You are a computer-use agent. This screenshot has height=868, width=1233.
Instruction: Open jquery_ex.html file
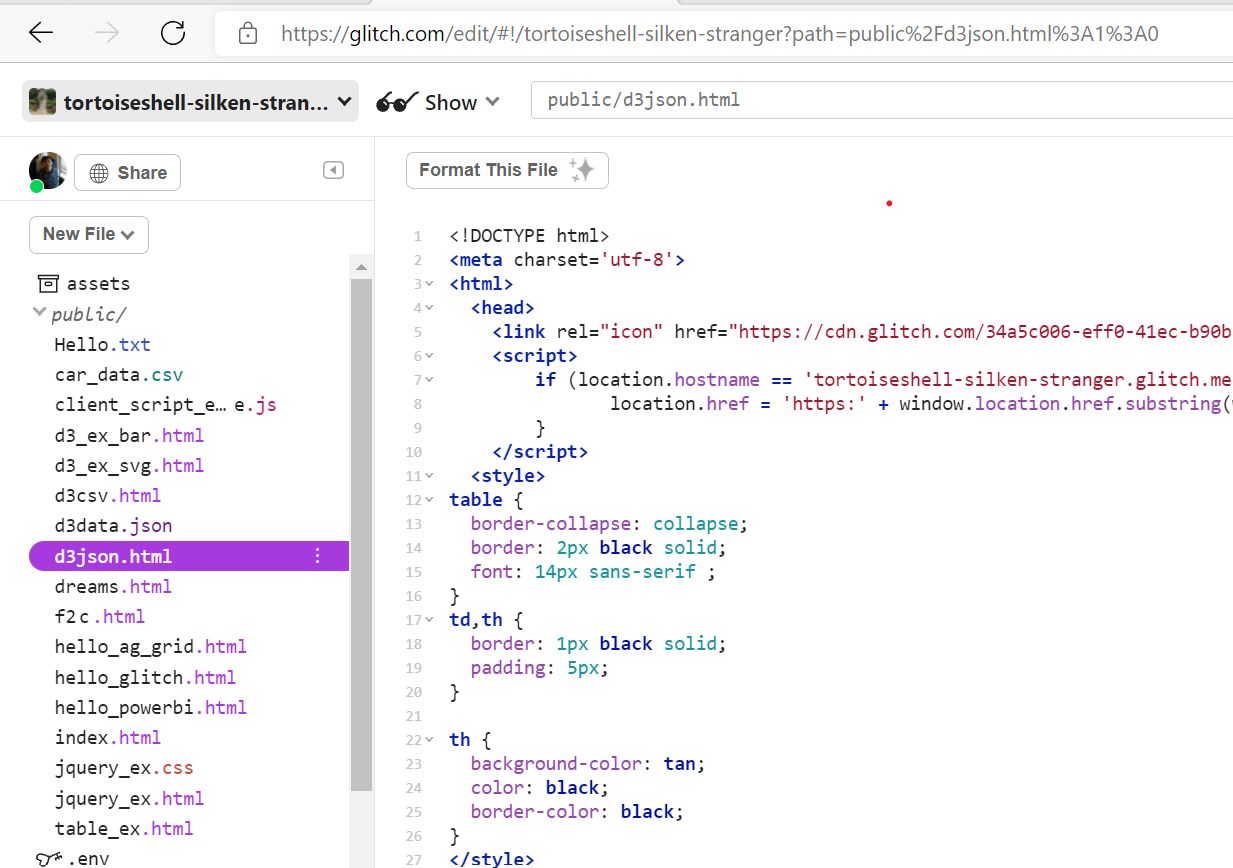129,798
